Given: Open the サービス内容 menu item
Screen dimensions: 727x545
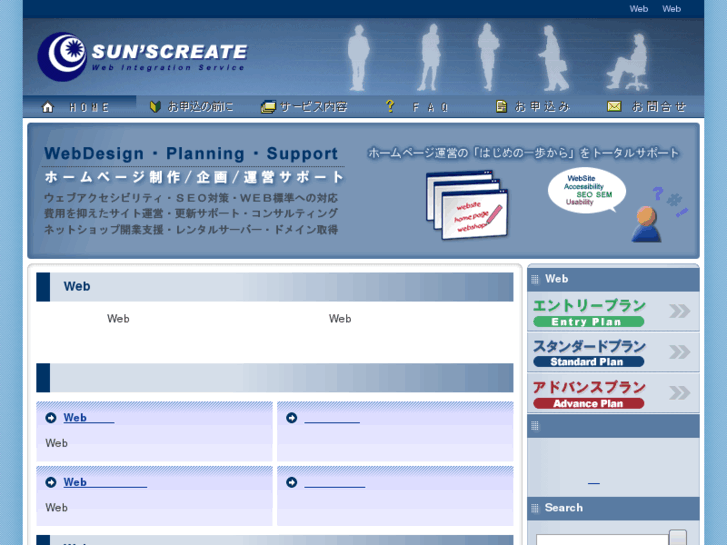Looking at the screenshot, I should [x=304, y=107].
